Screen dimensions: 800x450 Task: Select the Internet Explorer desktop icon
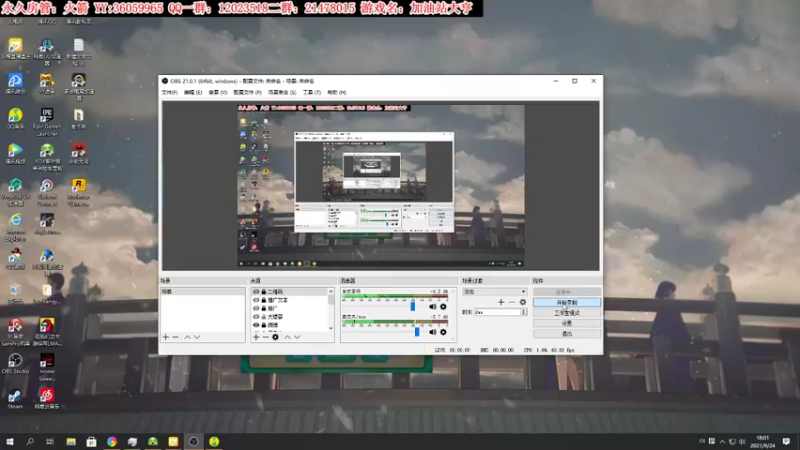point(15,228)
